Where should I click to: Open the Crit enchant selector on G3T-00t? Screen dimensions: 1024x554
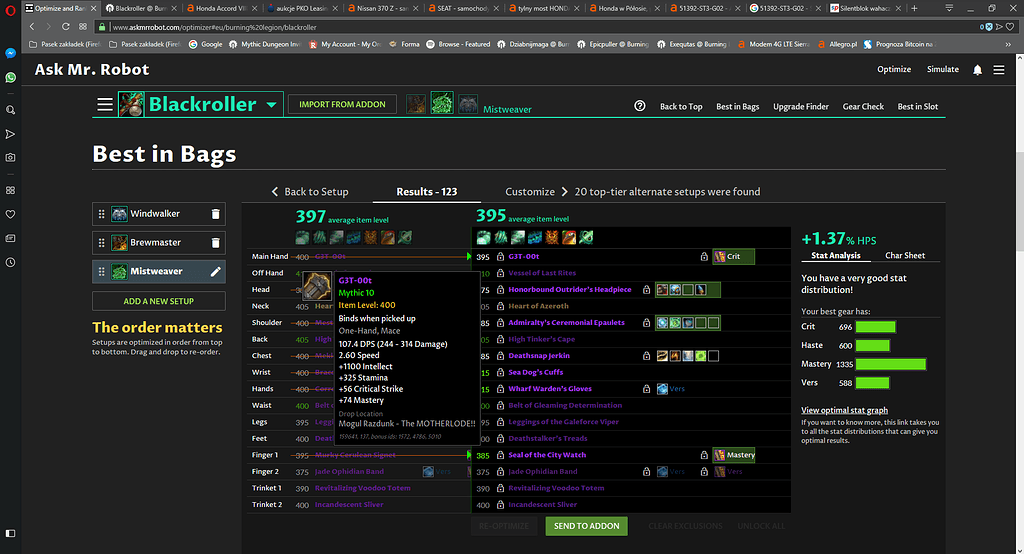(x=733, y=257)
